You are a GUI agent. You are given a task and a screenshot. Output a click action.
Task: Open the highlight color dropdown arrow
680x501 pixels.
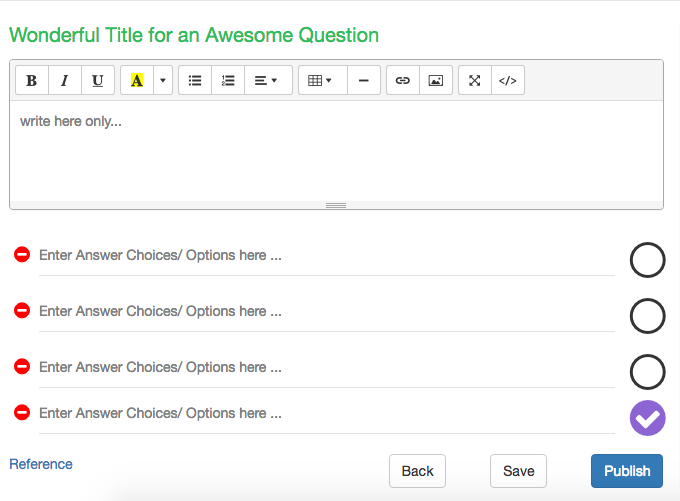tap(163, 81)
